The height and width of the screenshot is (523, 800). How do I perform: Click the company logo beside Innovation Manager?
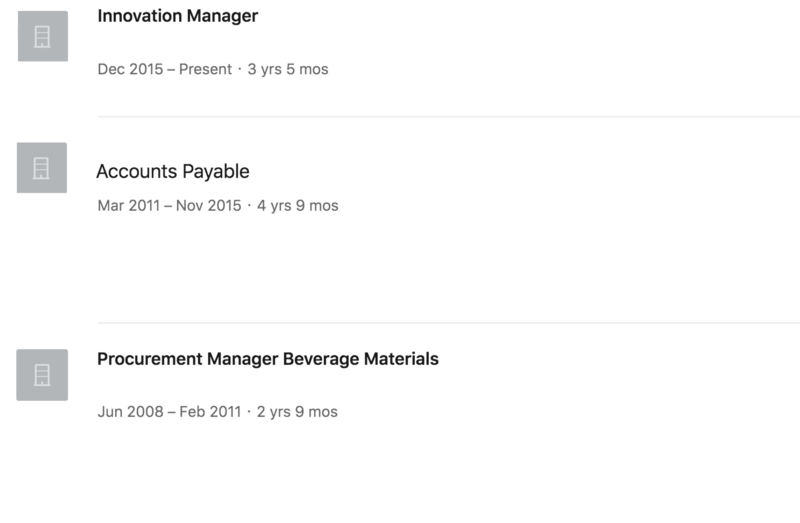coord(42,37)
